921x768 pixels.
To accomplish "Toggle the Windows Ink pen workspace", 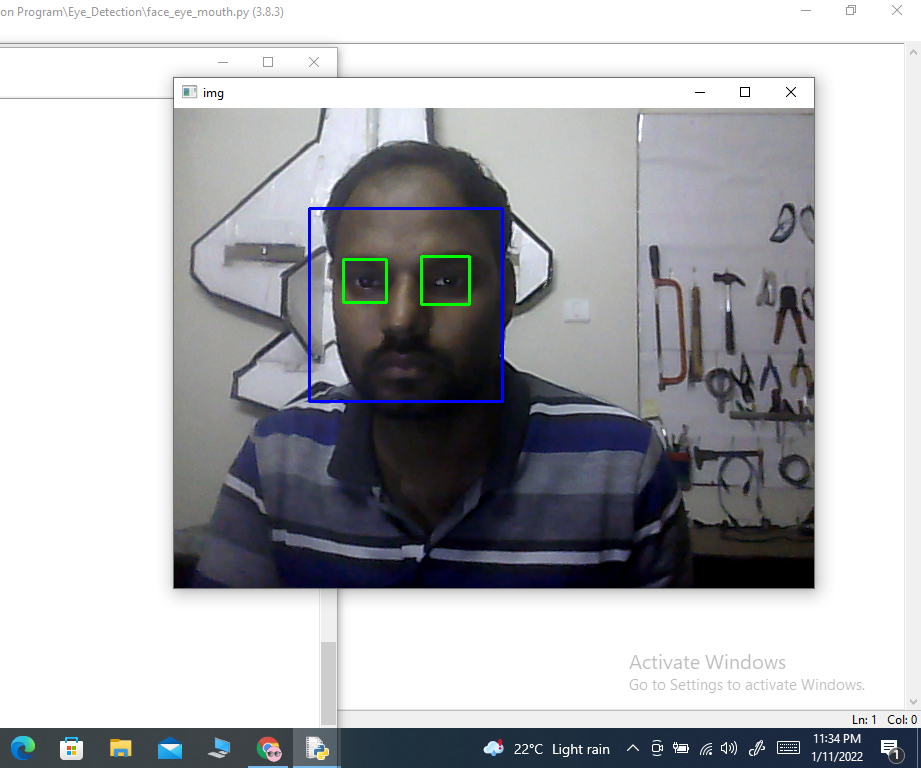I will click(x=756, y=748).
